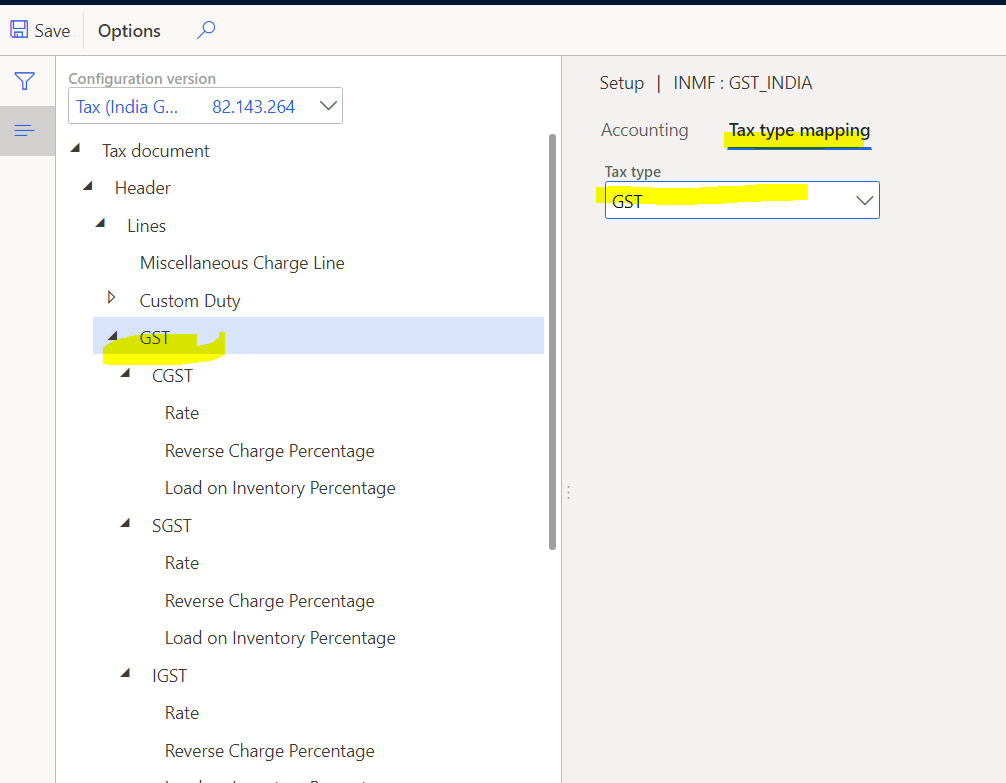The image size is (1006, 783).
Task: Click the Save icon in the toolbar
Action: [x=18, y=29]
